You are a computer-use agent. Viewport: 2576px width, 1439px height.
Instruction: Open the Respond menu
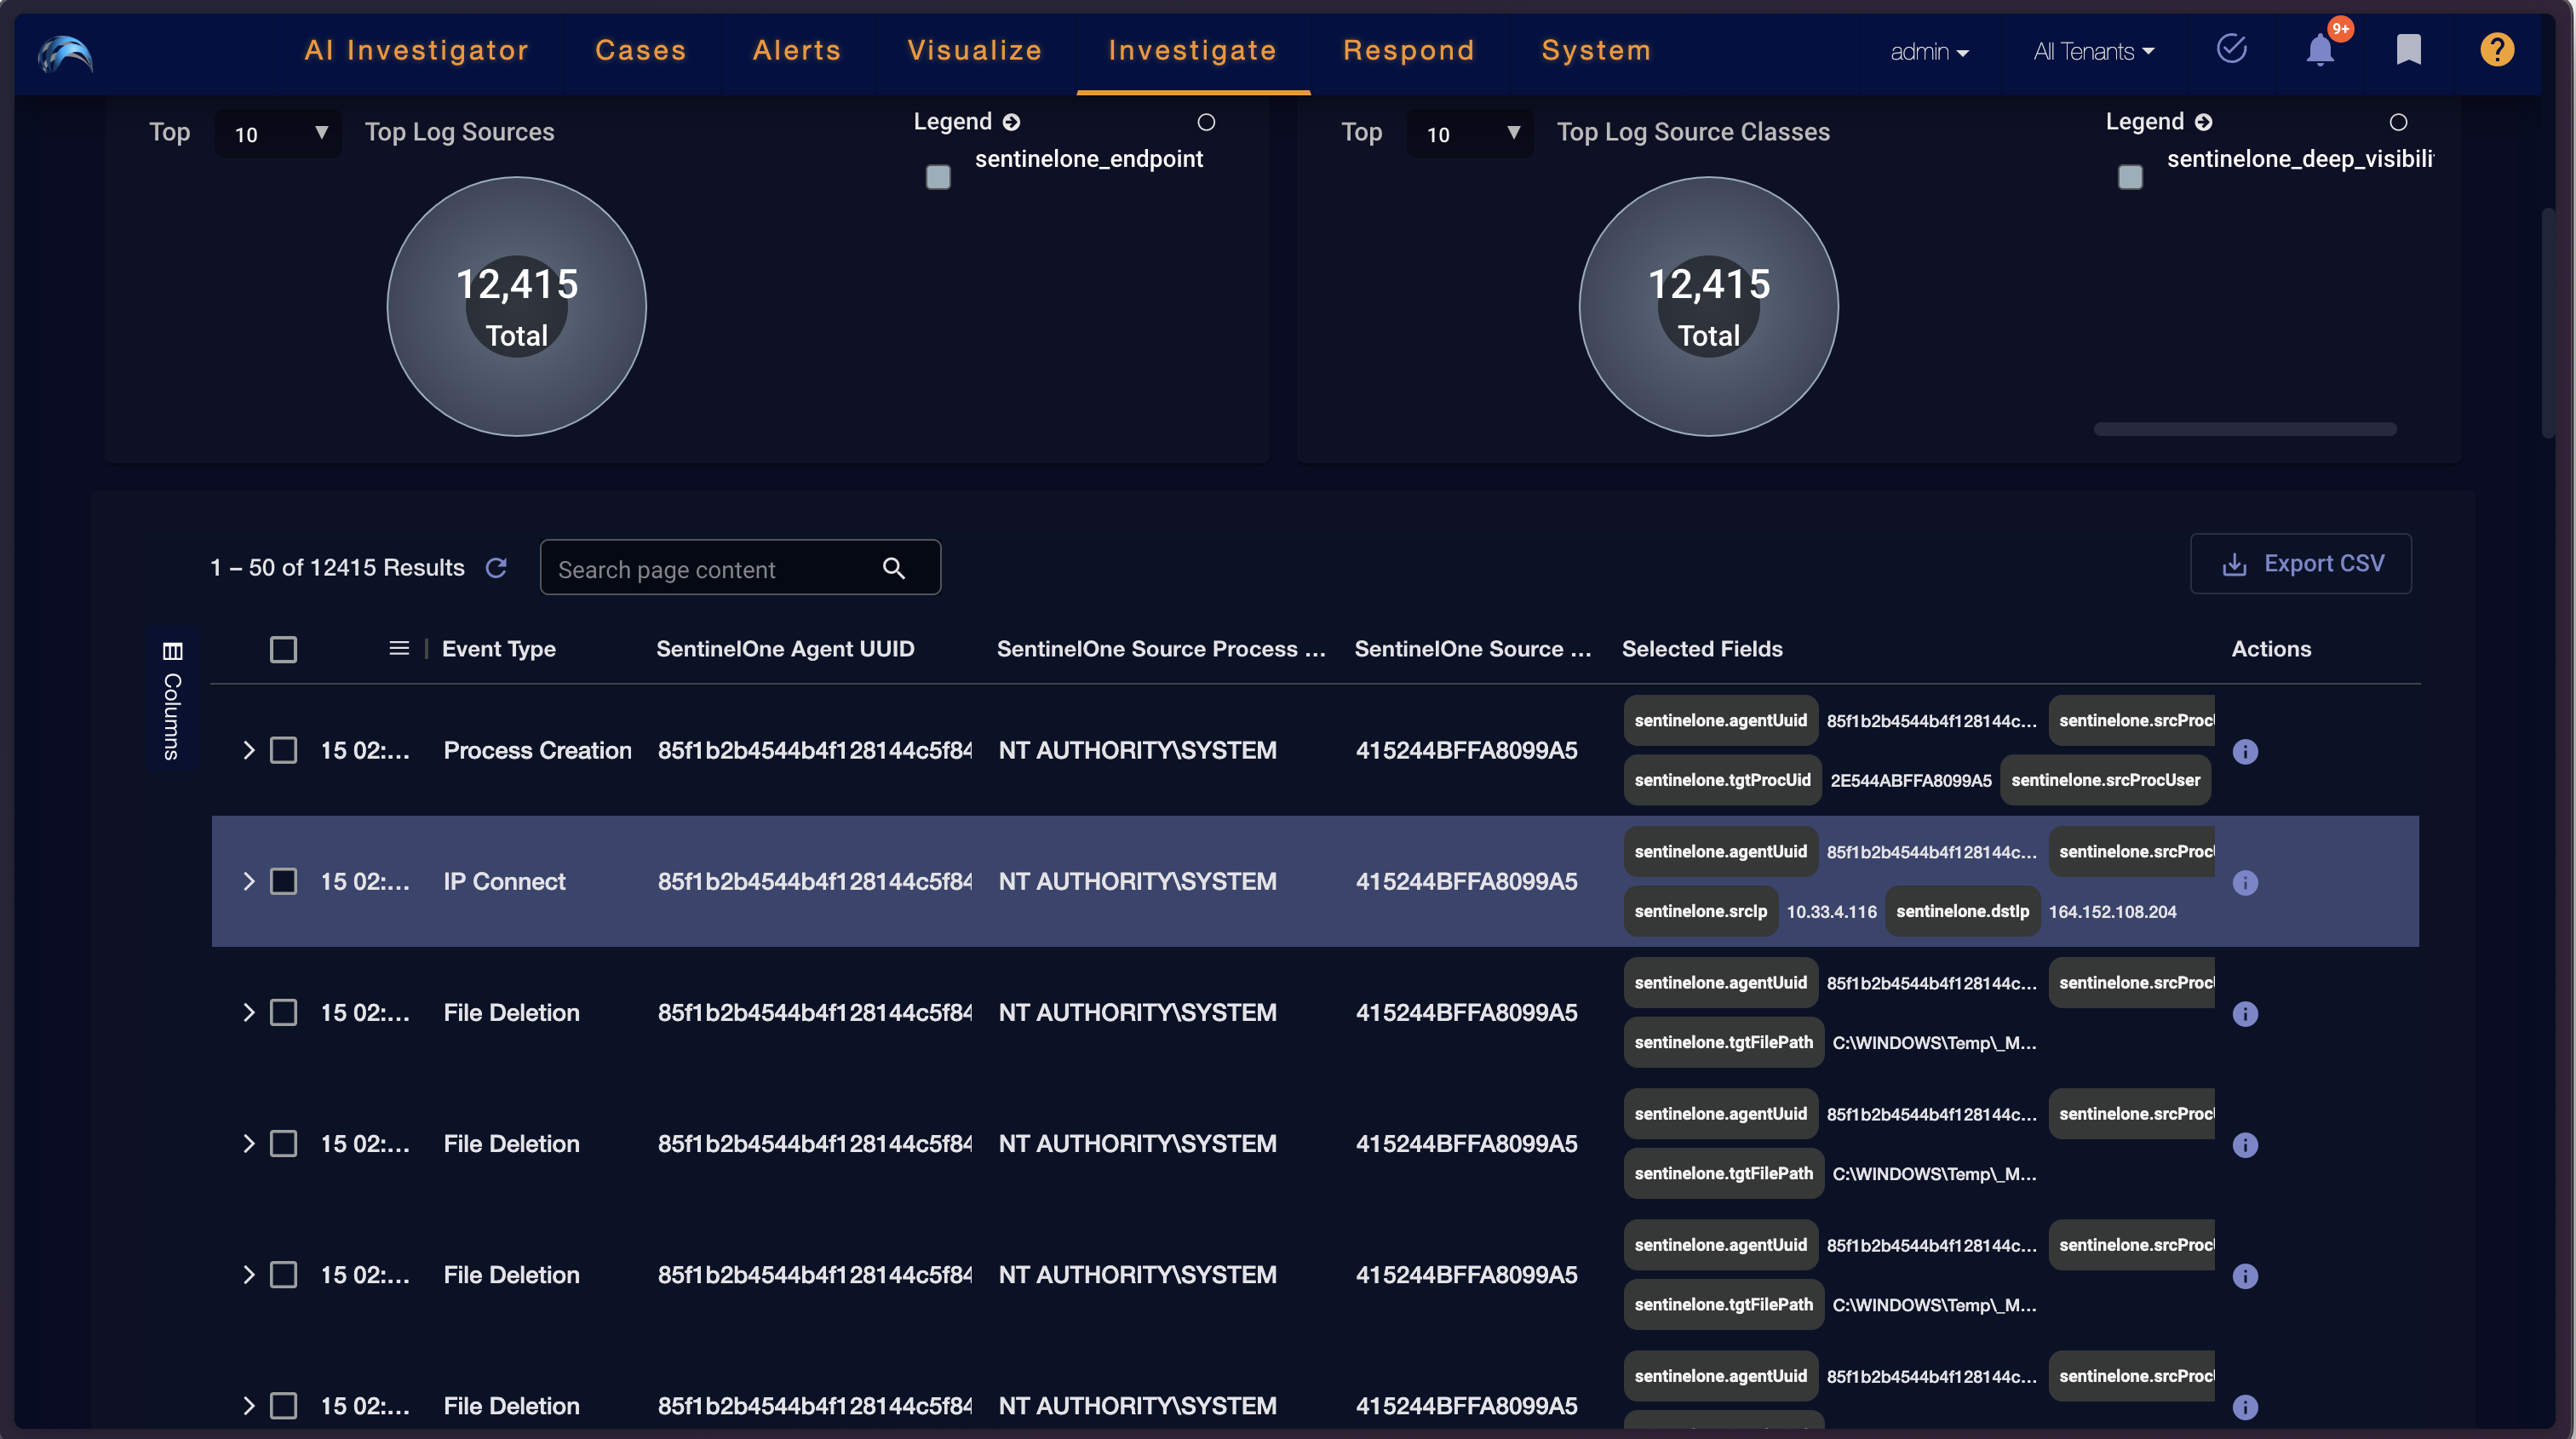tap(1409, 50)
